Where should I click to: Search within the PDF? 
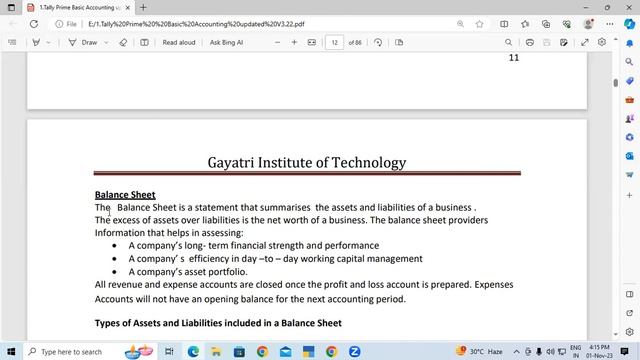coord(509,42)
